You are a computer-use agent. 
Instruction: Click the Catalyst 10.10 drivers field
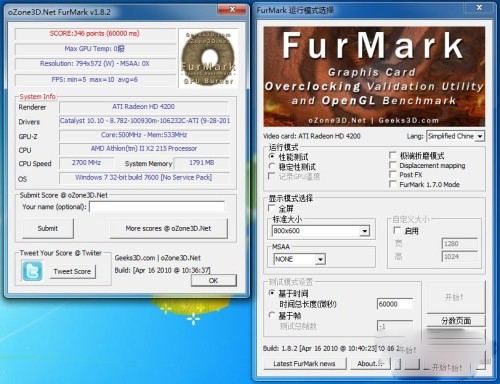[145, 121]
